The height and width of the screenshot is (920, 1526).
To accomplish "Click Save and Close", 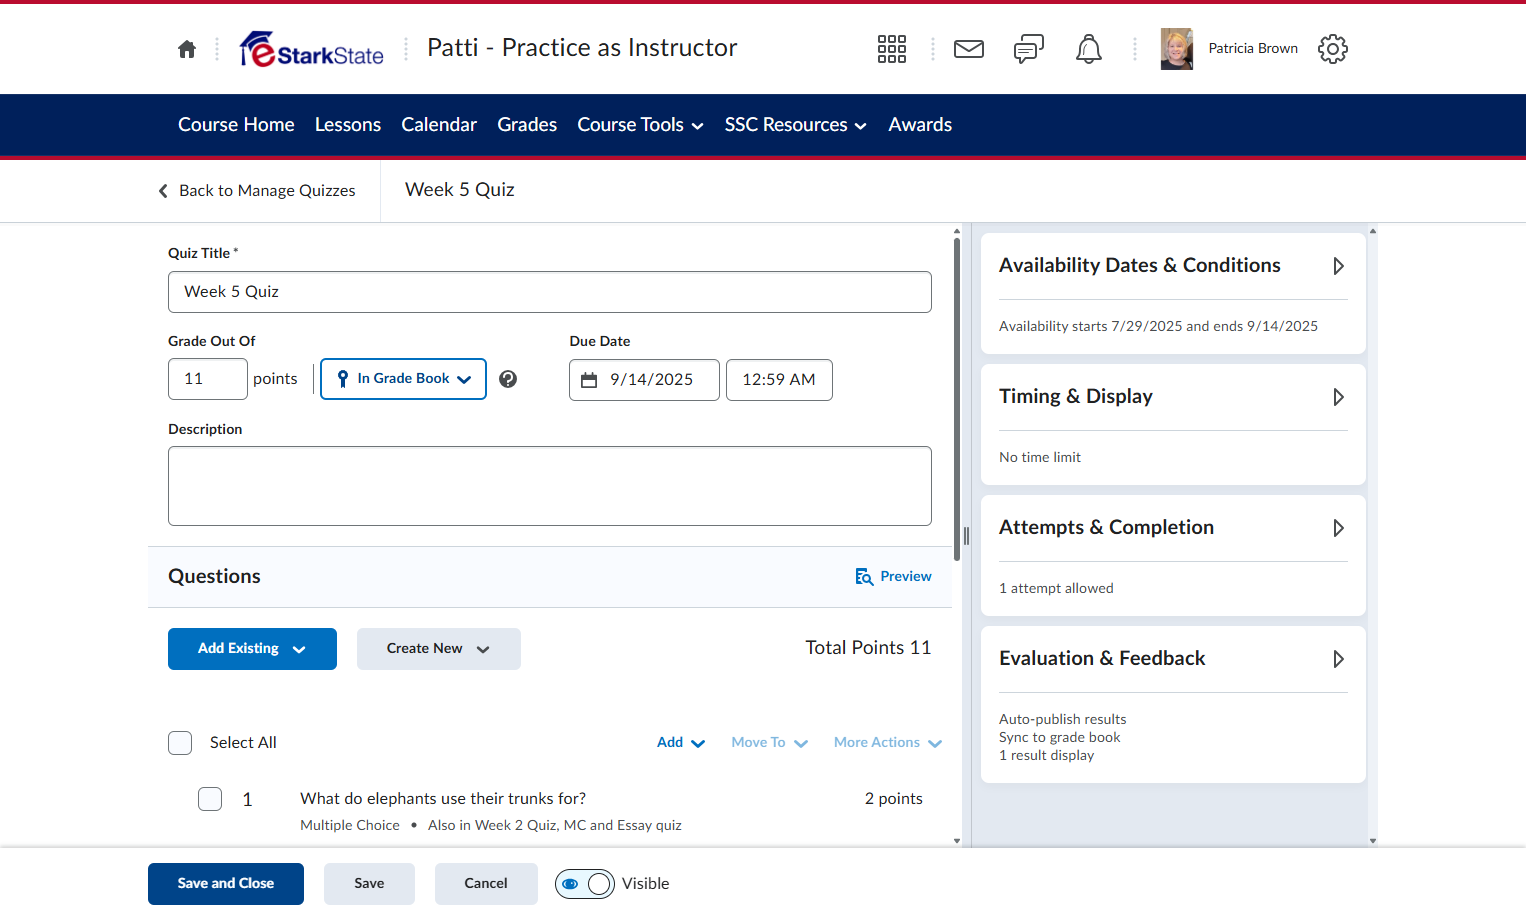I will [x=226, y=884].
